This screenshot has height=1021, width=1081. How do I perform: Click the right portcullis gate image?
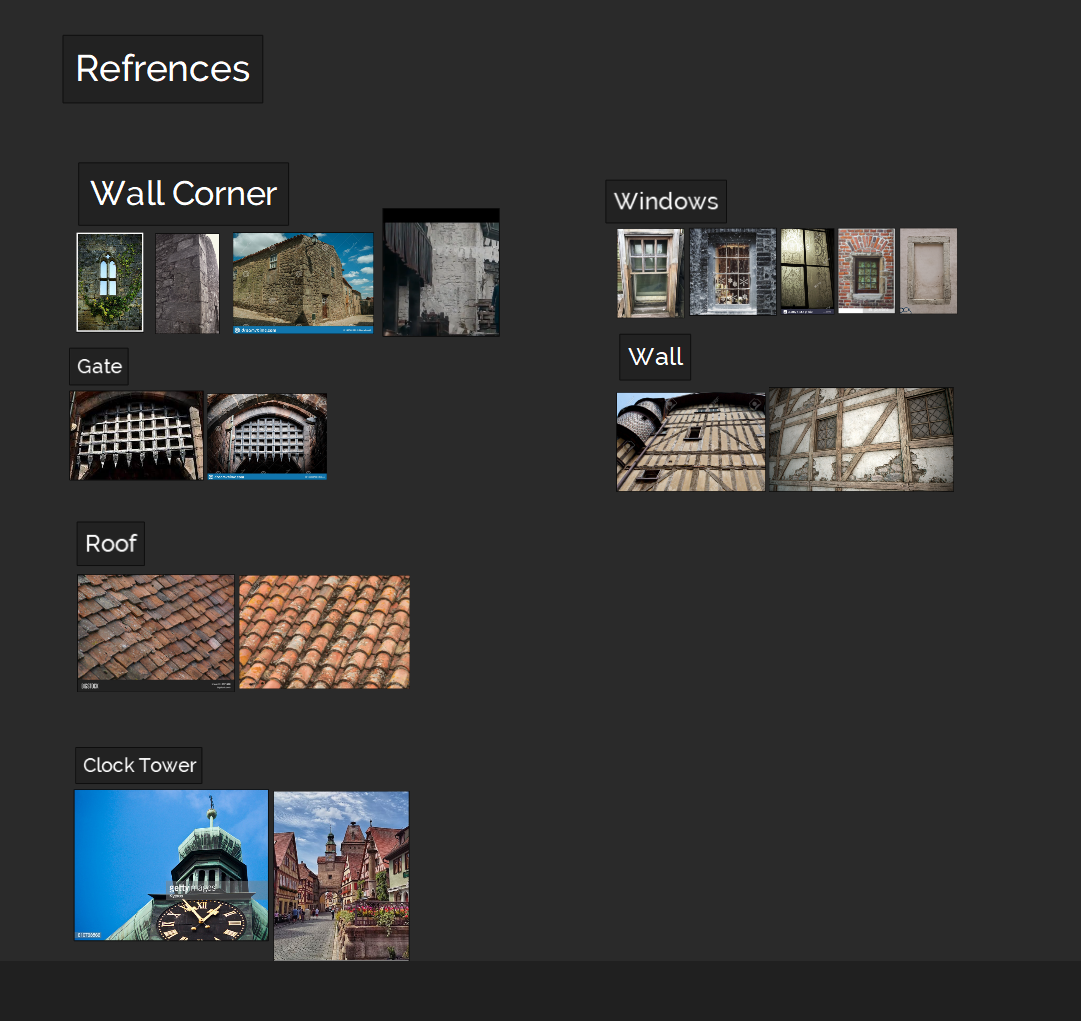(x=267, y=436)
